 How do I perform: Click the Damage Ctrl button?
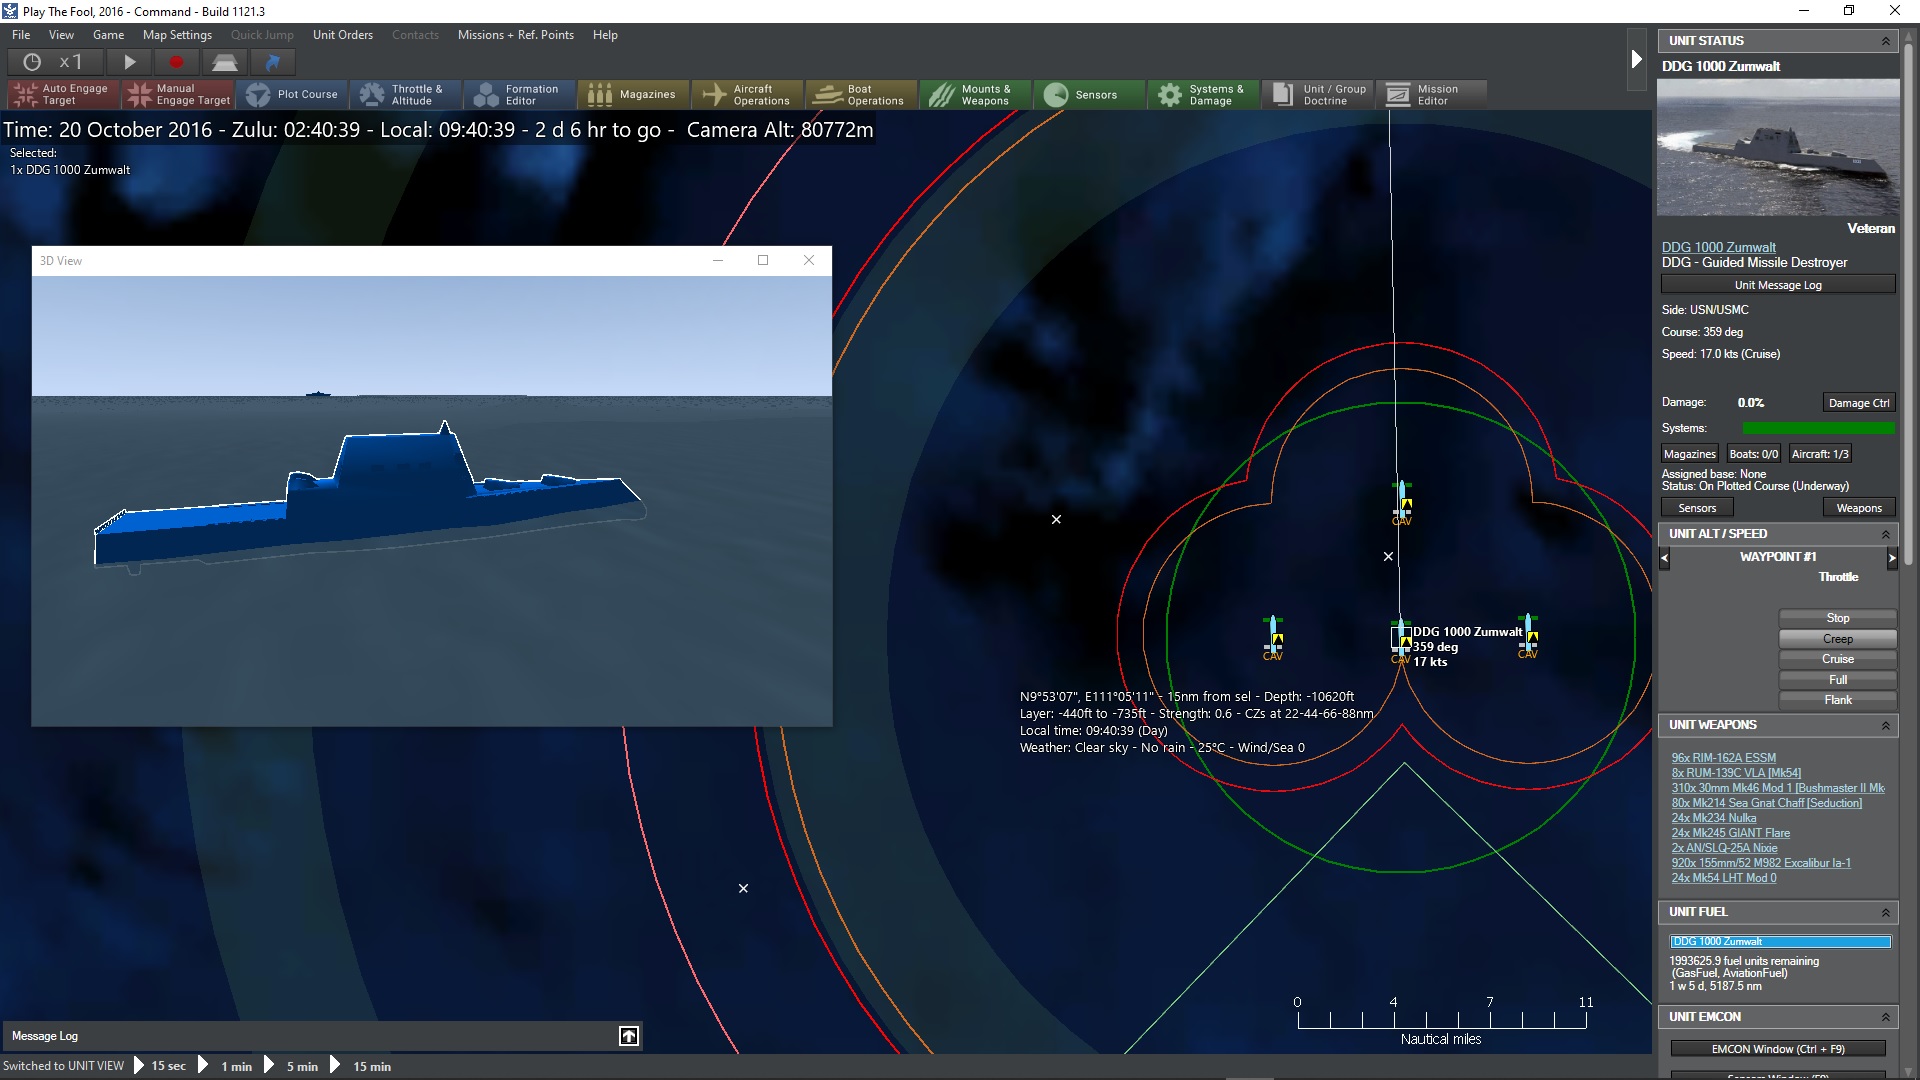[x=1859, y=403]
